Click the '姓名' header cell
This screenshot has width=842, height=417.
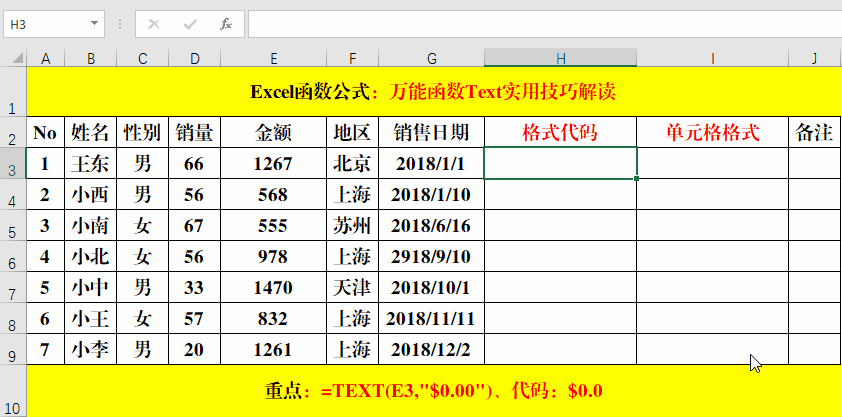[91, 132]
